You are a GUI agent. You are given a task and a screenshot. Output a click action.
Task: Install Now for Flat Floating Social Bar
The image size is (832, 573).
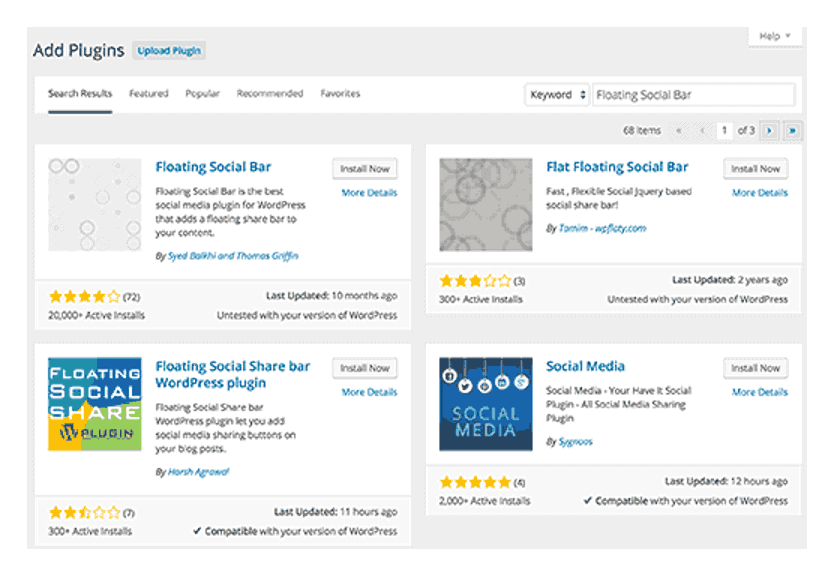pos(756,169)
